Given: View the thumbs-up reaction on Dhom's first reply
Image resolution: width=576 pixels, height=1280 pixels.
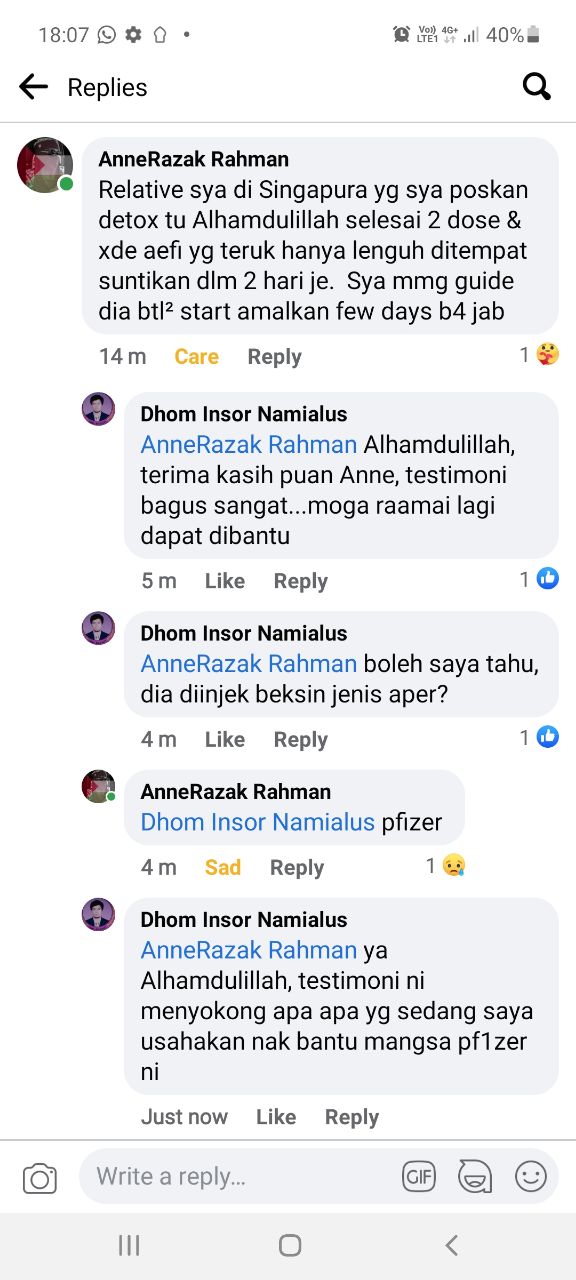Looking at the screenshot, I should pos(547,578).
